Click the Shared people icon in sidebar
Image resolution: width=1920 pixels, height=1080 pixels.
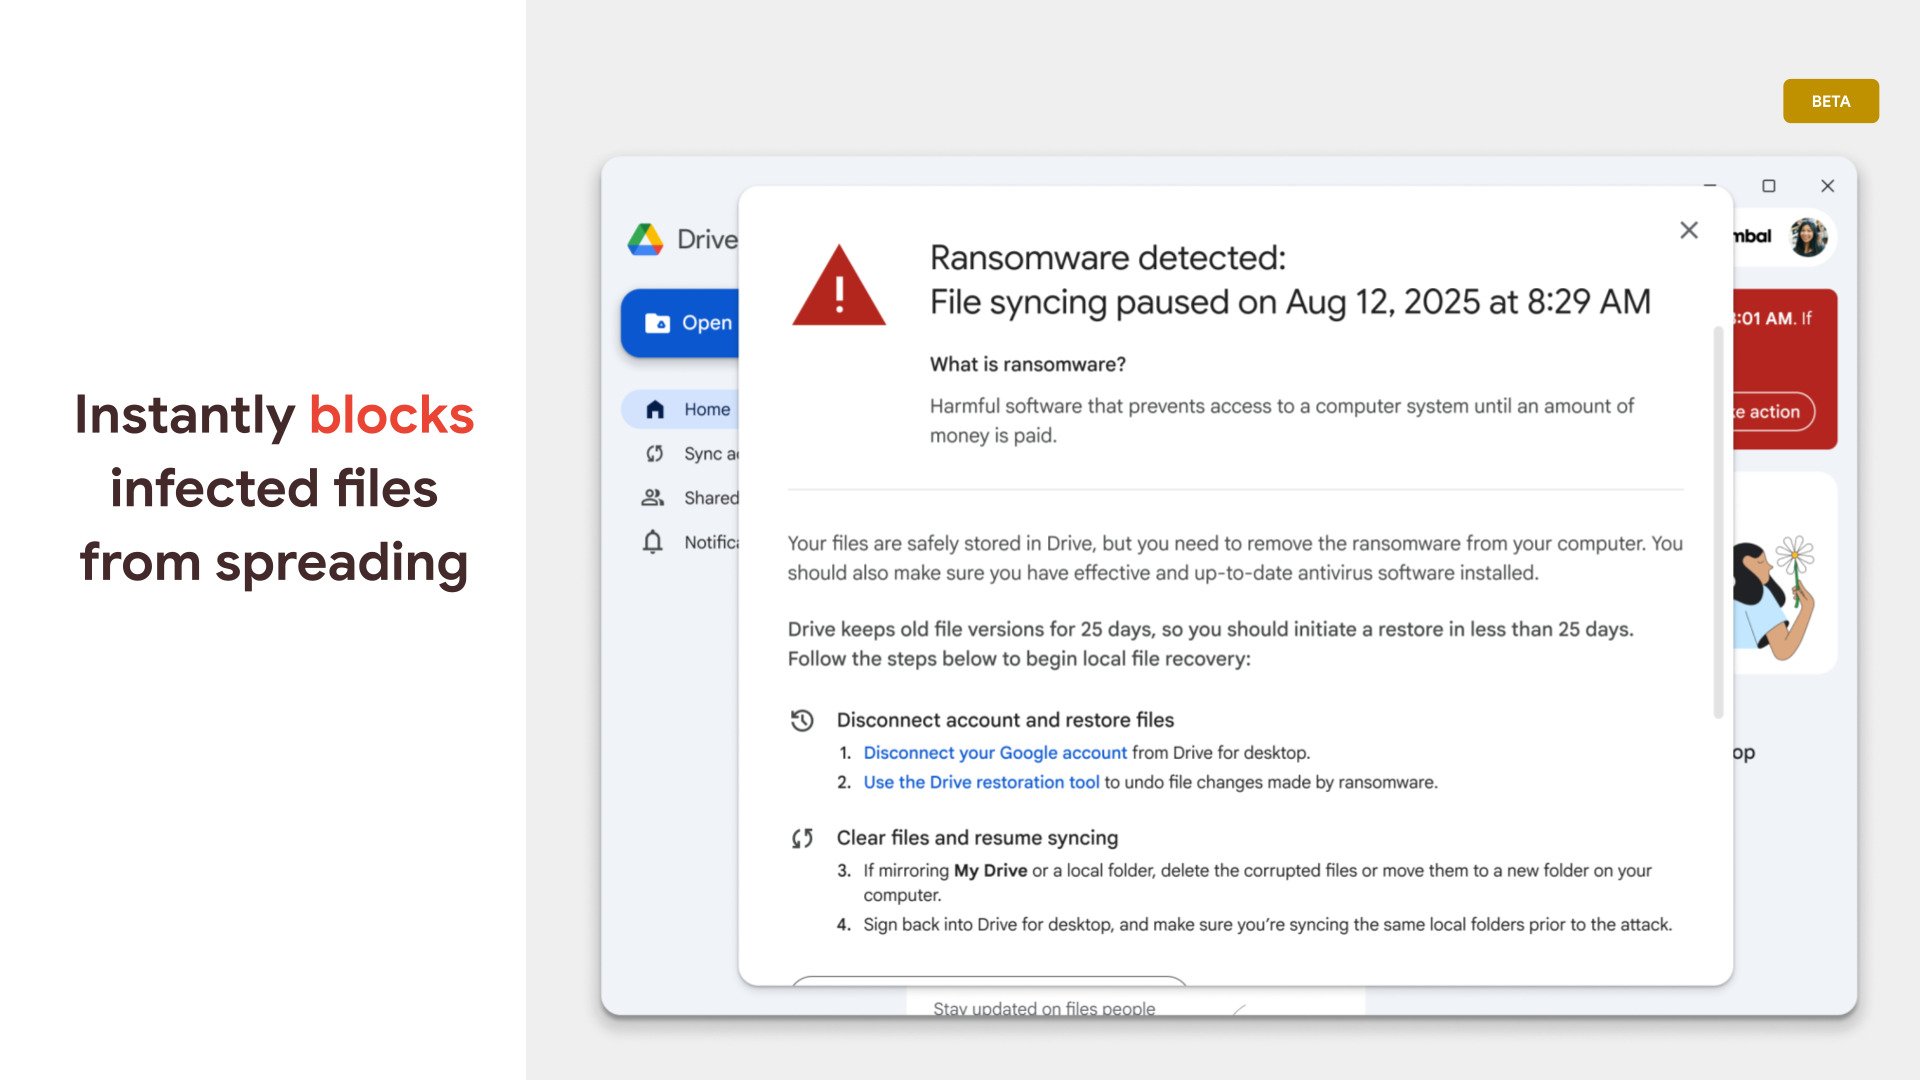[x=655, y=497]
